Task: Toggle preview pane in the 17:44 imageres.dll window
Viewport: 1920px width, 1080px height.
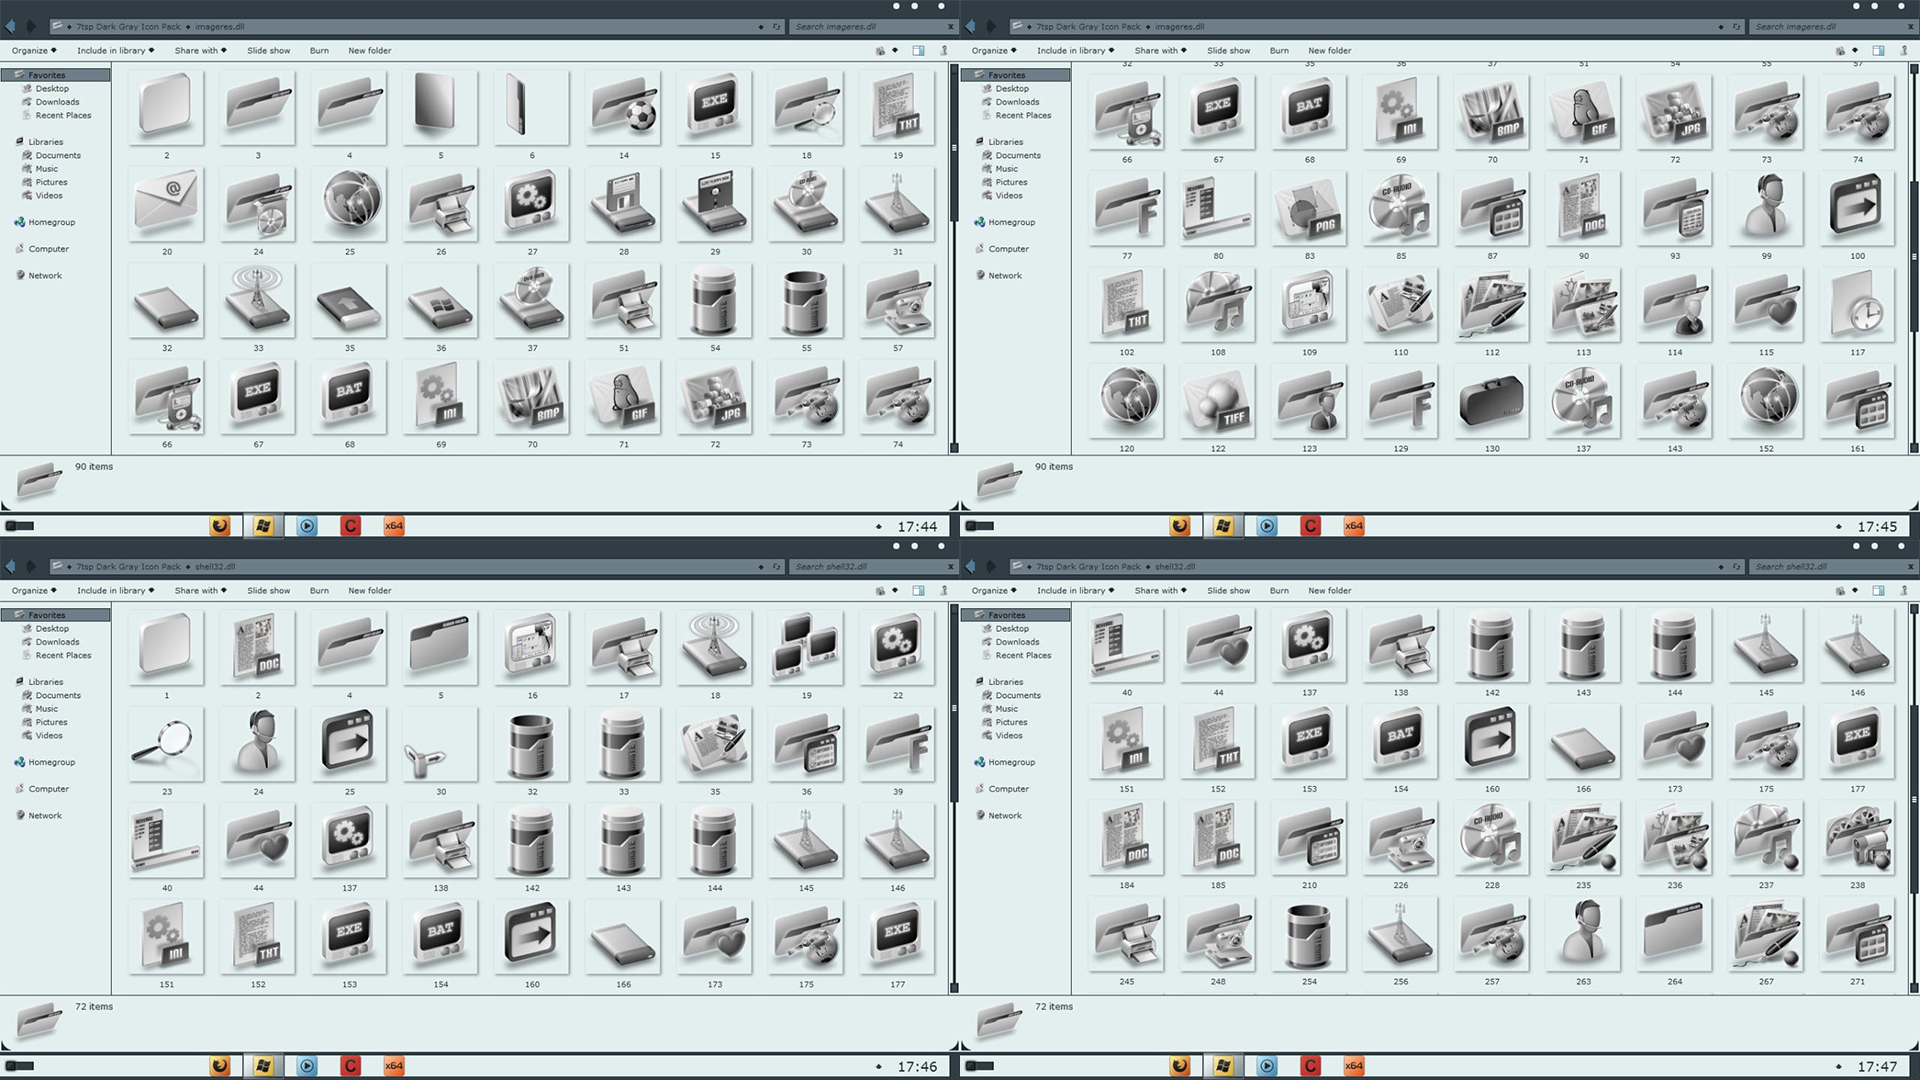Action: click(918, 51)
